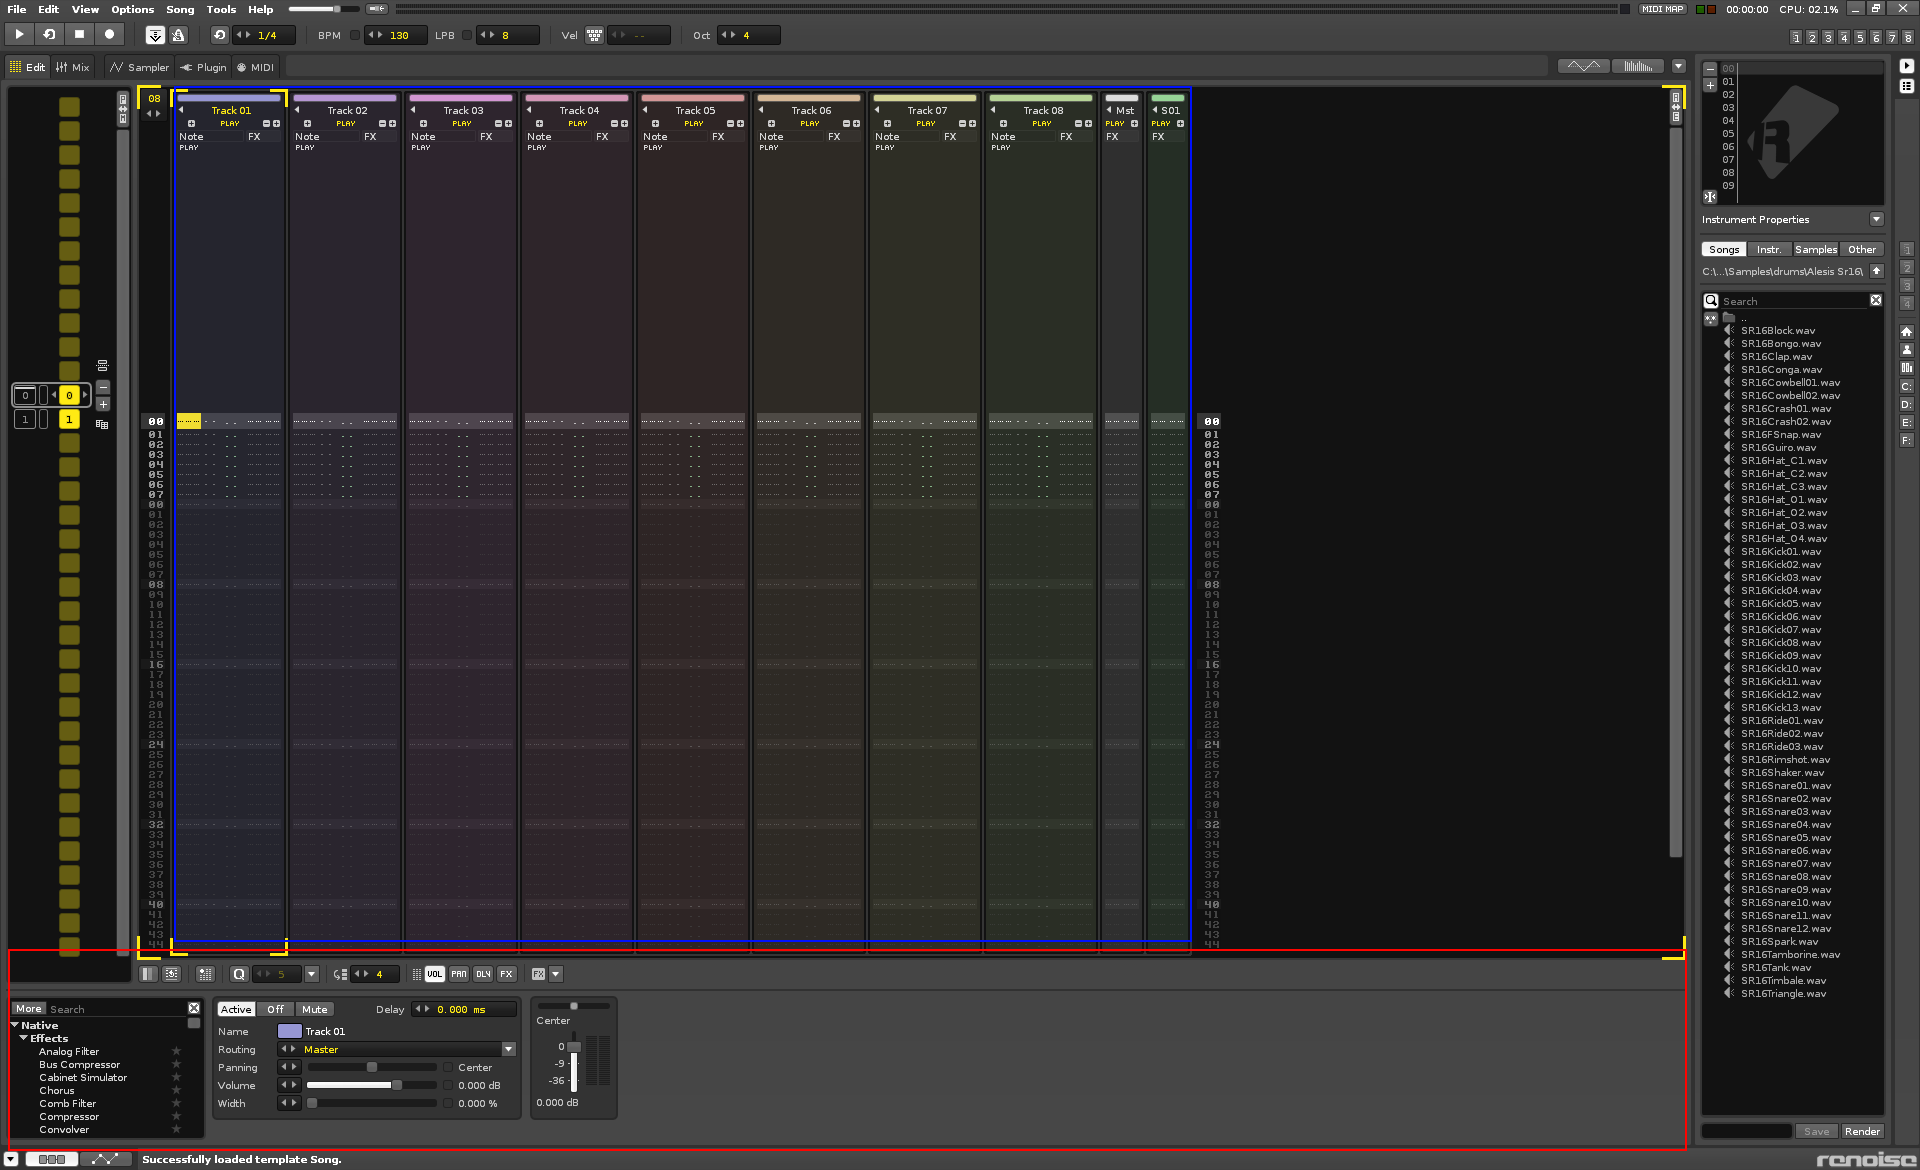Viewport: 1920px width, 1170px height.
Task: Select the Compressor effect
Action: click(x=69, y=1116)
